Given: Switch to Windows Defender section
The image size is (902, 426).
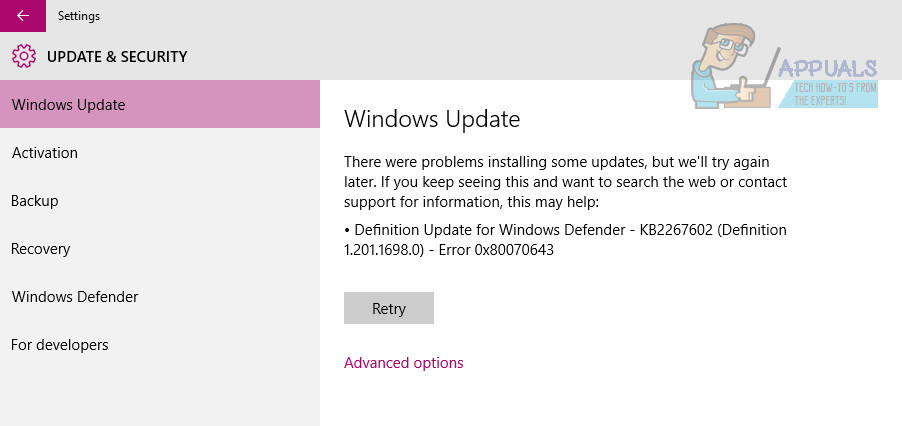Looking at the screenshot, I should [x=74, y=297].
